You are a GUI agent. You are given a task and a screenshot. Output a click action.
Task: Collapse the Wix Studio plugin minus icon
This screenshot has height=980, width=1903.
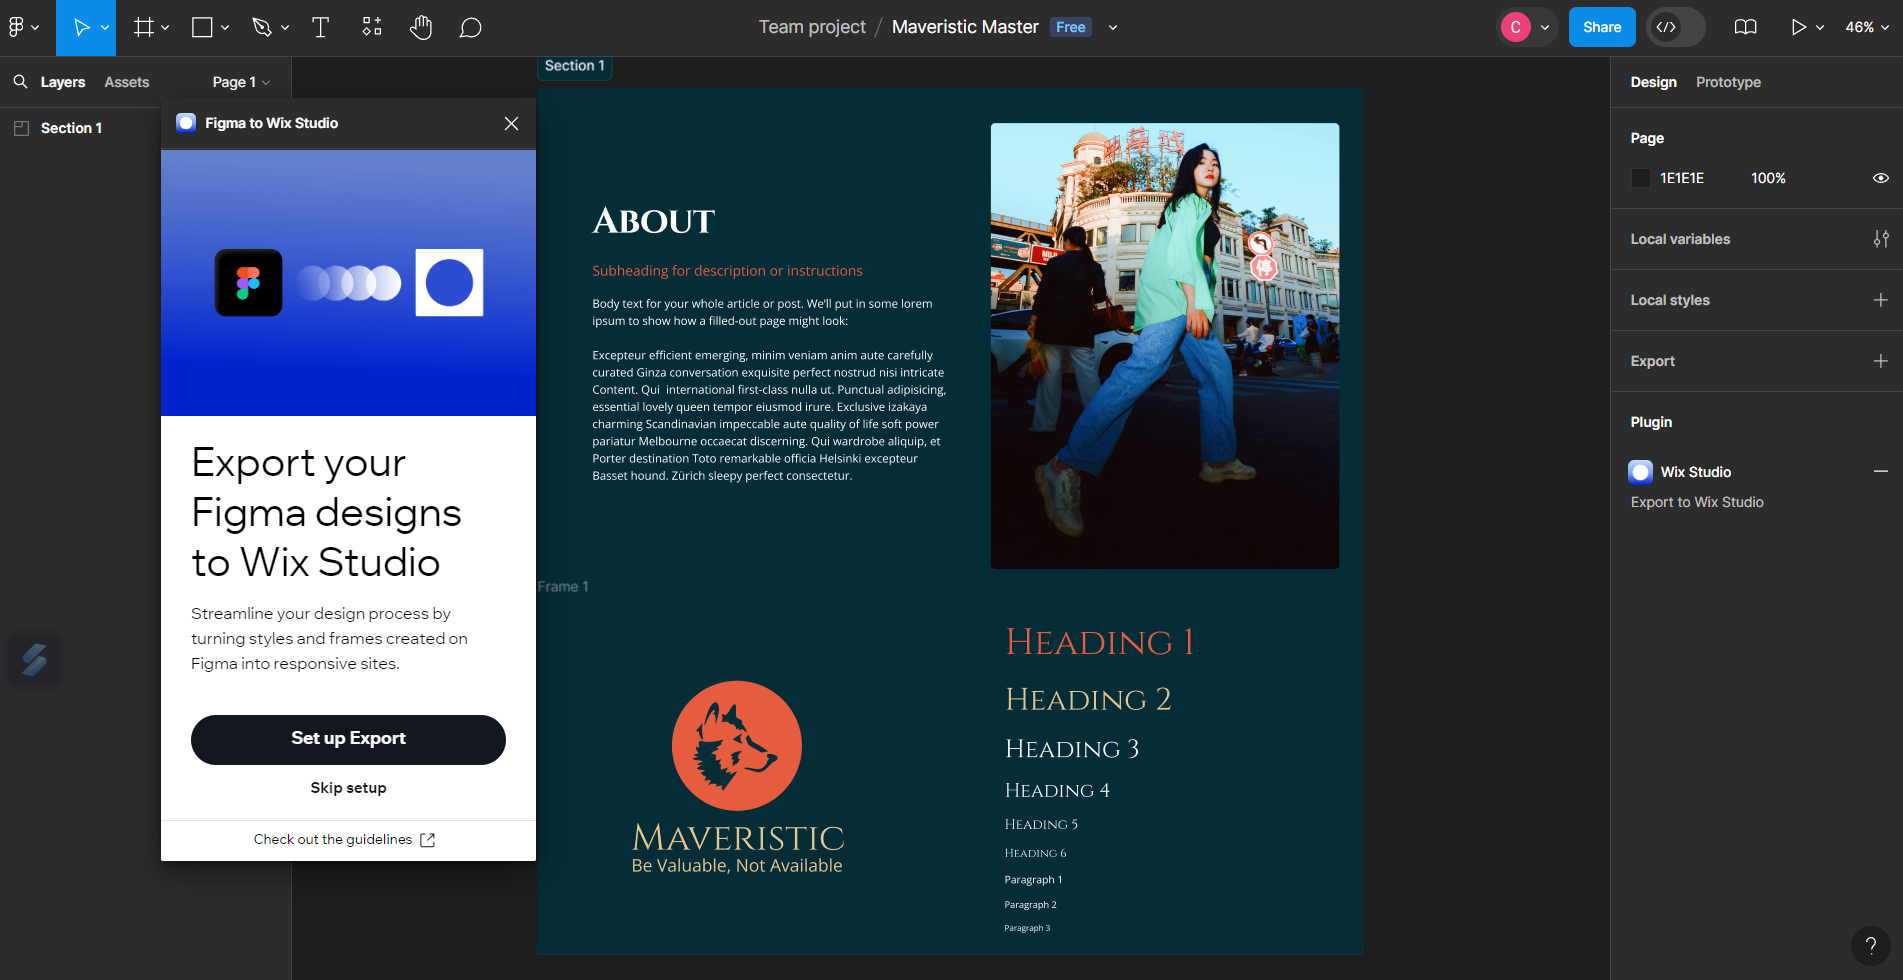pos(1881,471)
